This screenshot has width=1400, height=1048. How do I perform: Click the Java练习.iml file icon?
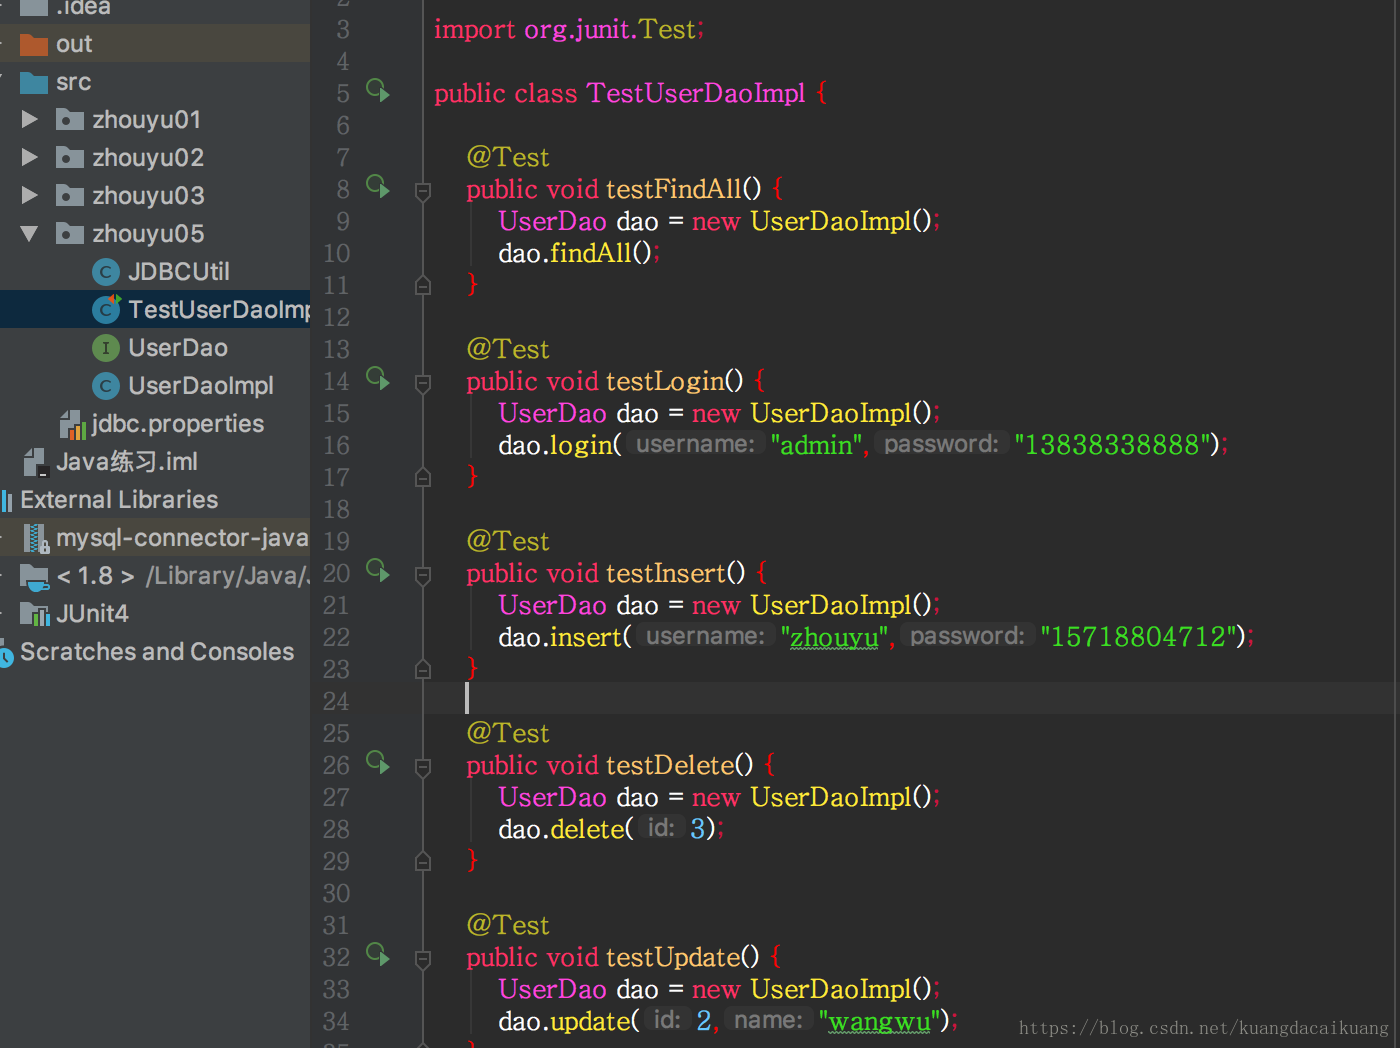point(35,462)
